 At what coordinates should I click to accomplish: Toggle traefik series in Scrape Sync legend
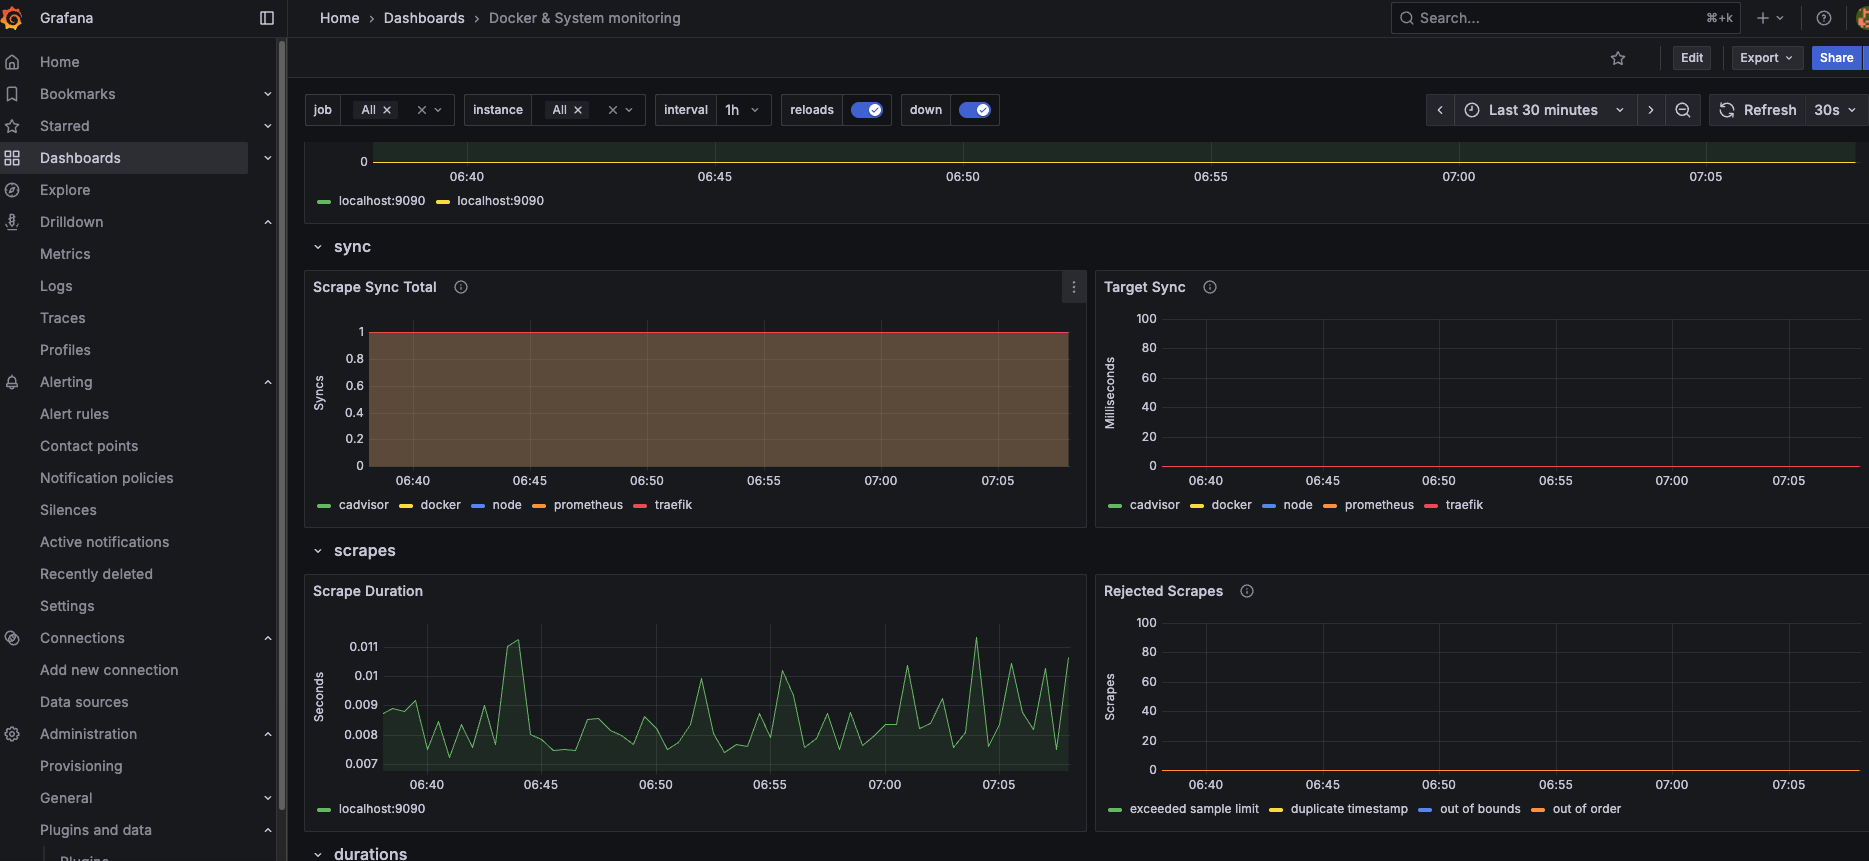tap(673, 505)
